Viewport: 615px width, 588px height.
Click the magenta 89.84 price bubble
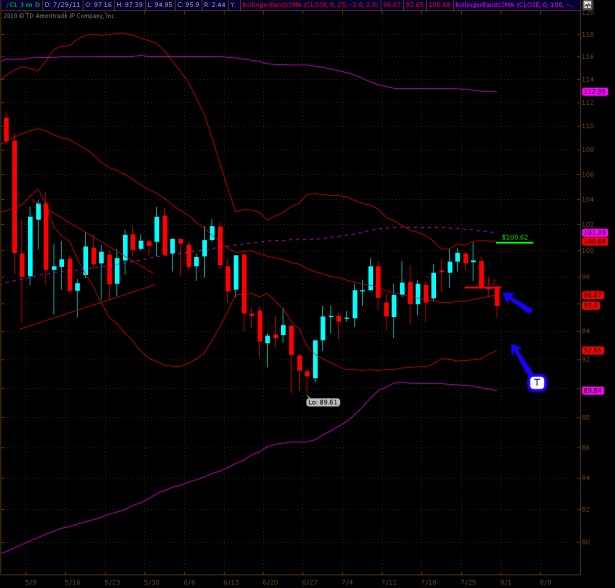593,391
